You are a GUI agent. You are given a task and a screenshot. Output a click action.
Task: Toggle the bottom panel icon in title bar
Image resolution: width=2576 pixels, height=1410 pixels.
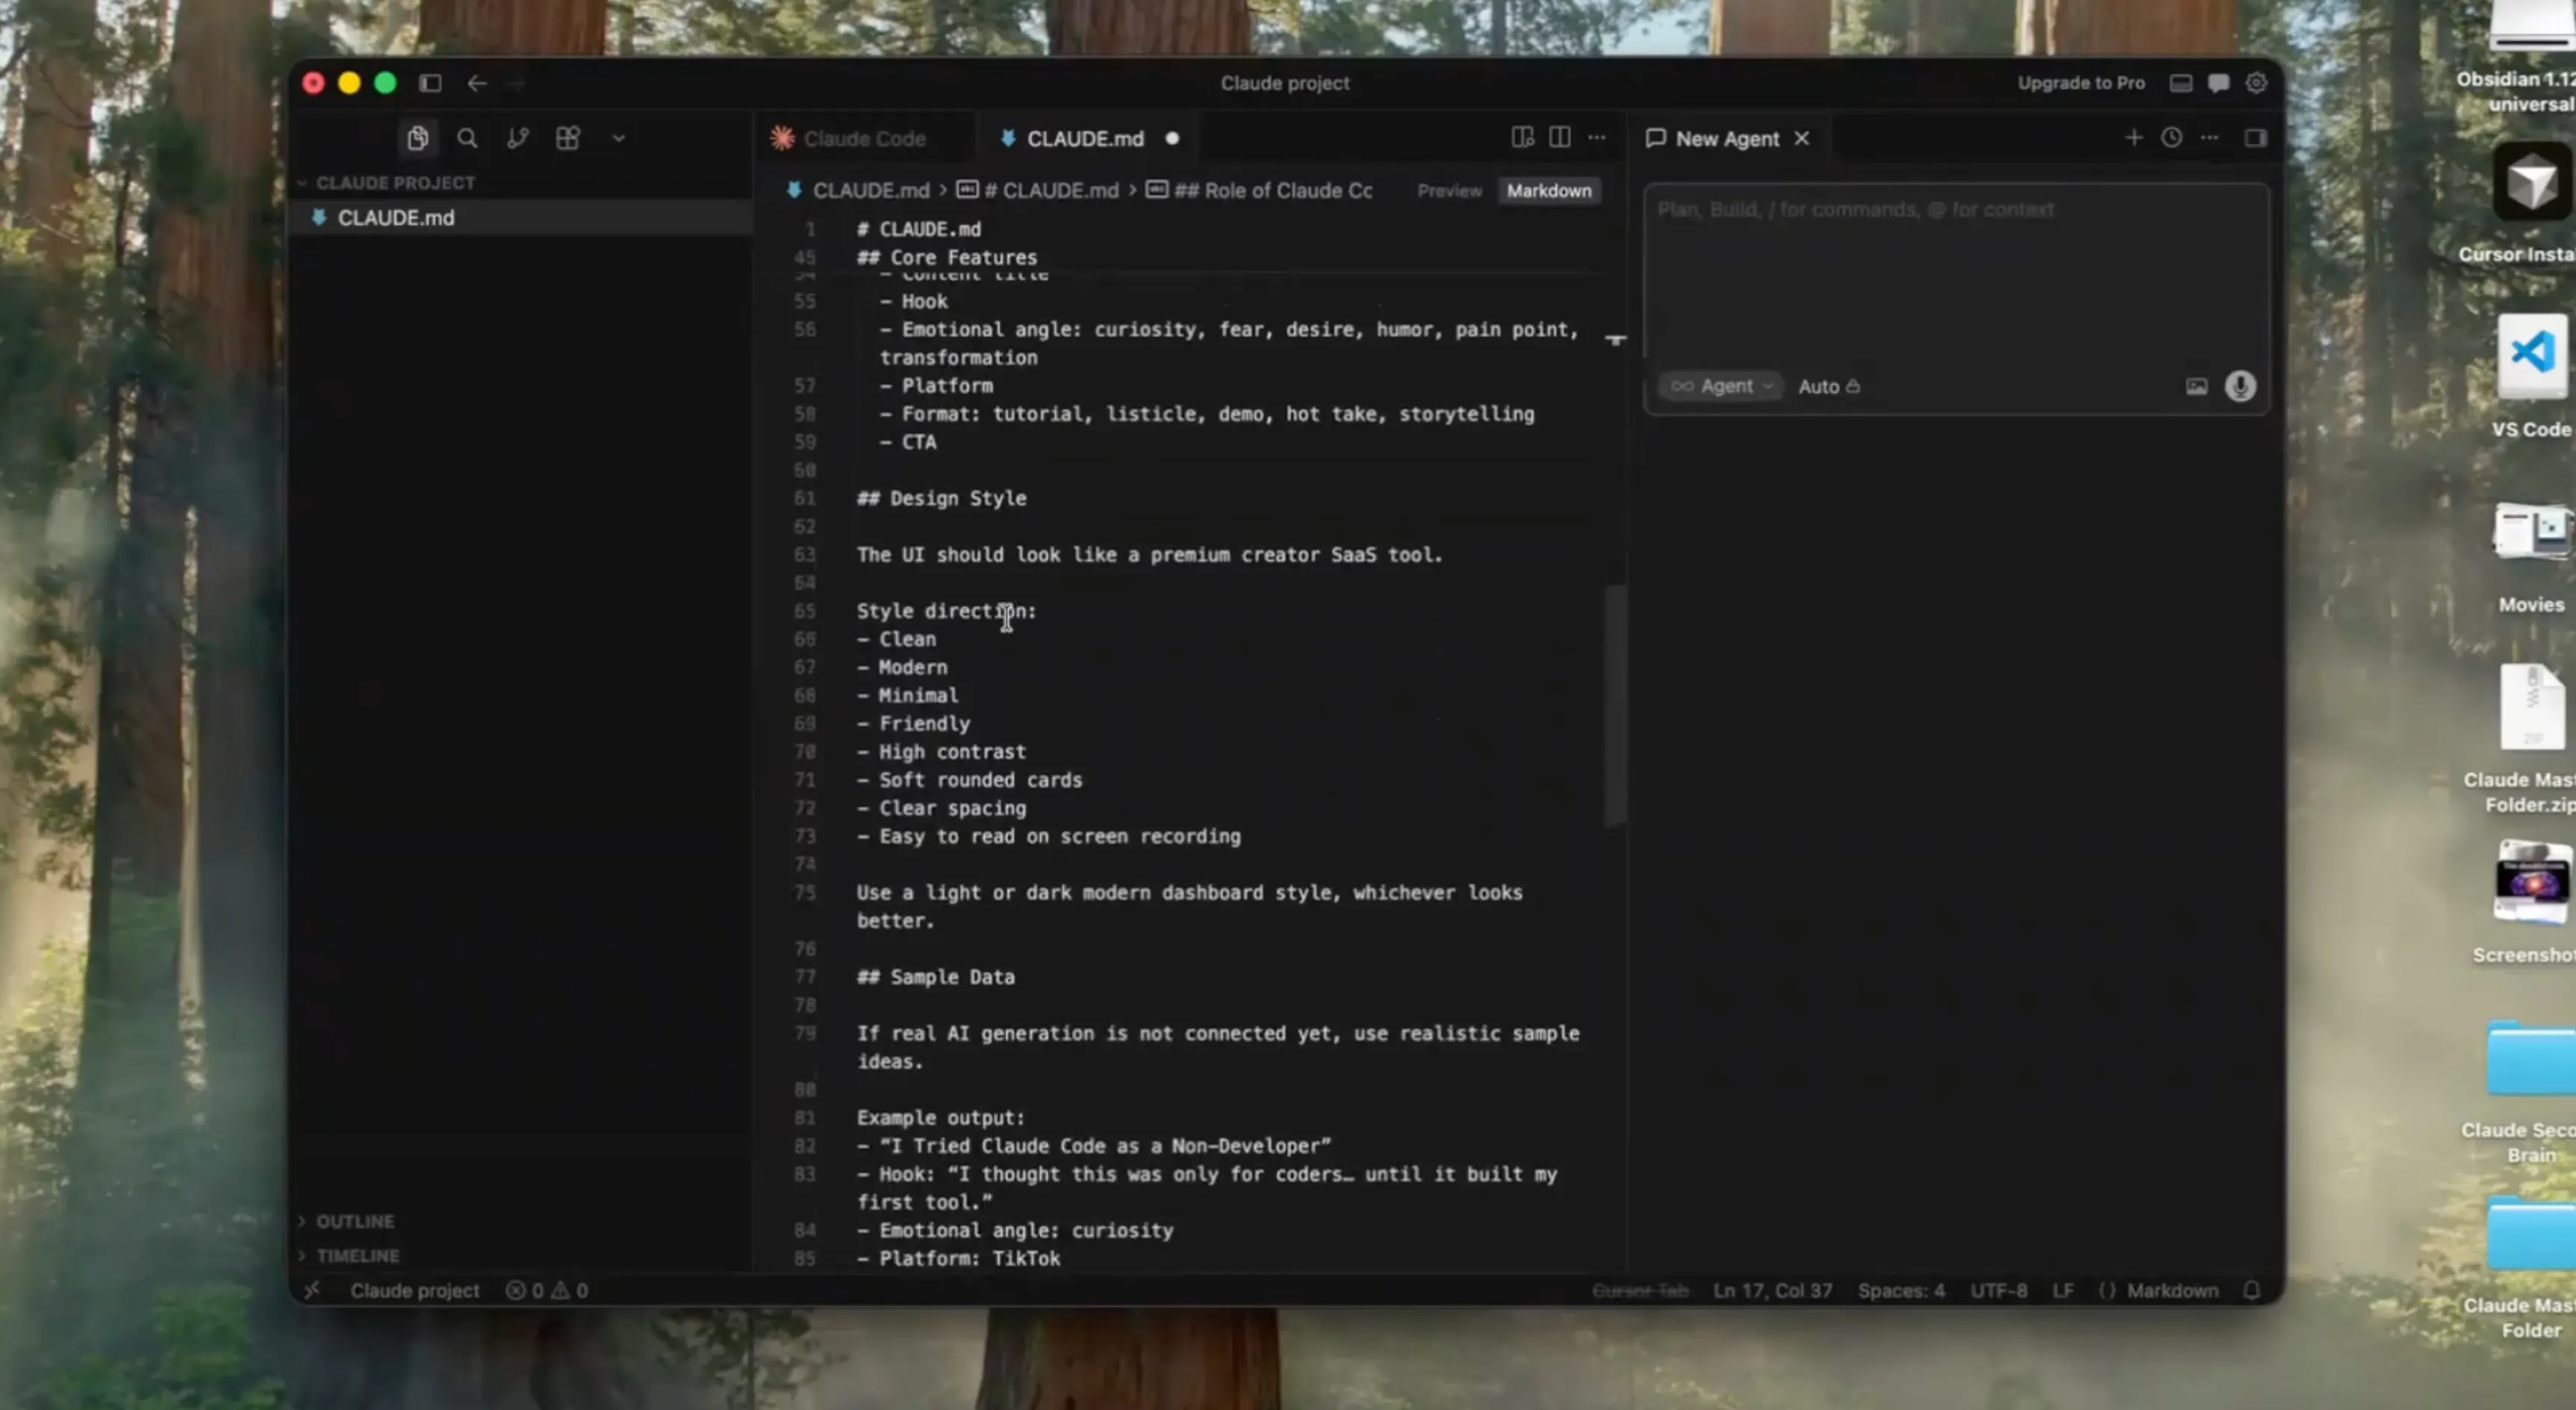(2181, 83)
